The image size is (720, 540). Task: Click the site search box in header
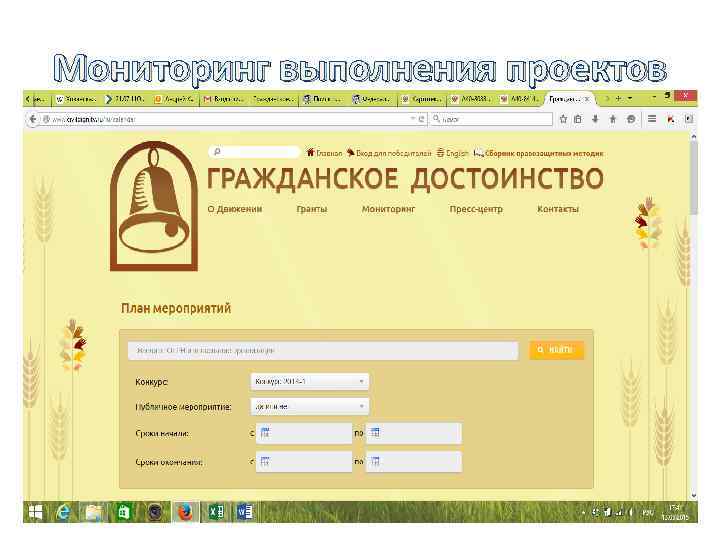click(x=254, y=152)
